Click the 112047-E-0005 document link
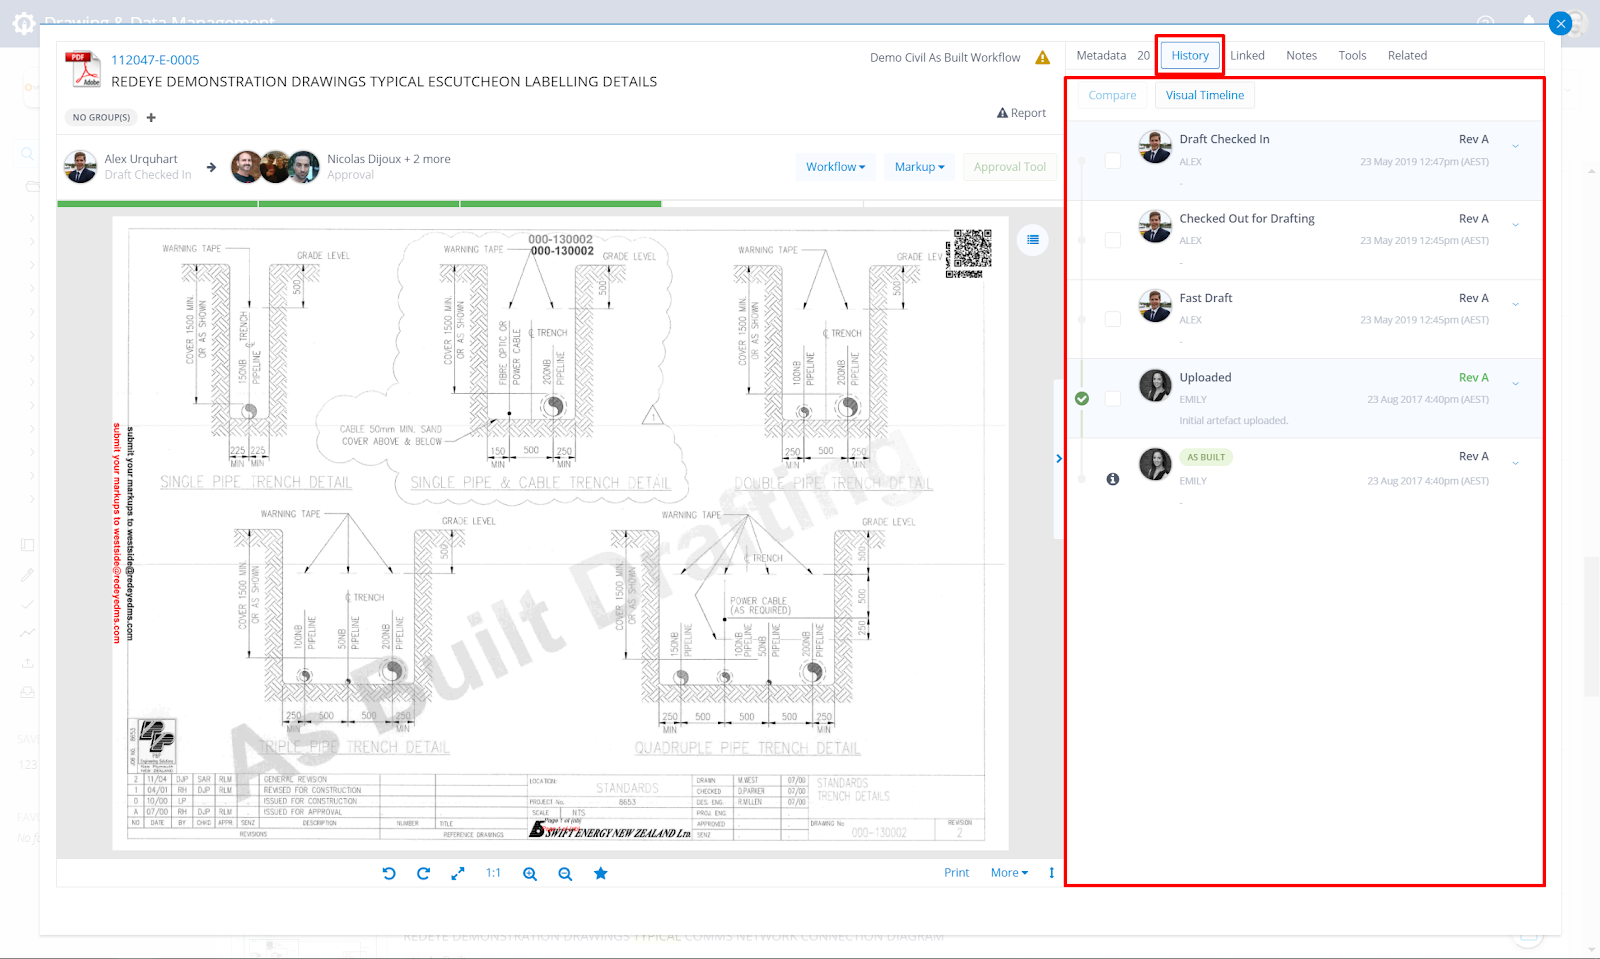The height and width of the screenshot is (959, 1600). [155, 60]
